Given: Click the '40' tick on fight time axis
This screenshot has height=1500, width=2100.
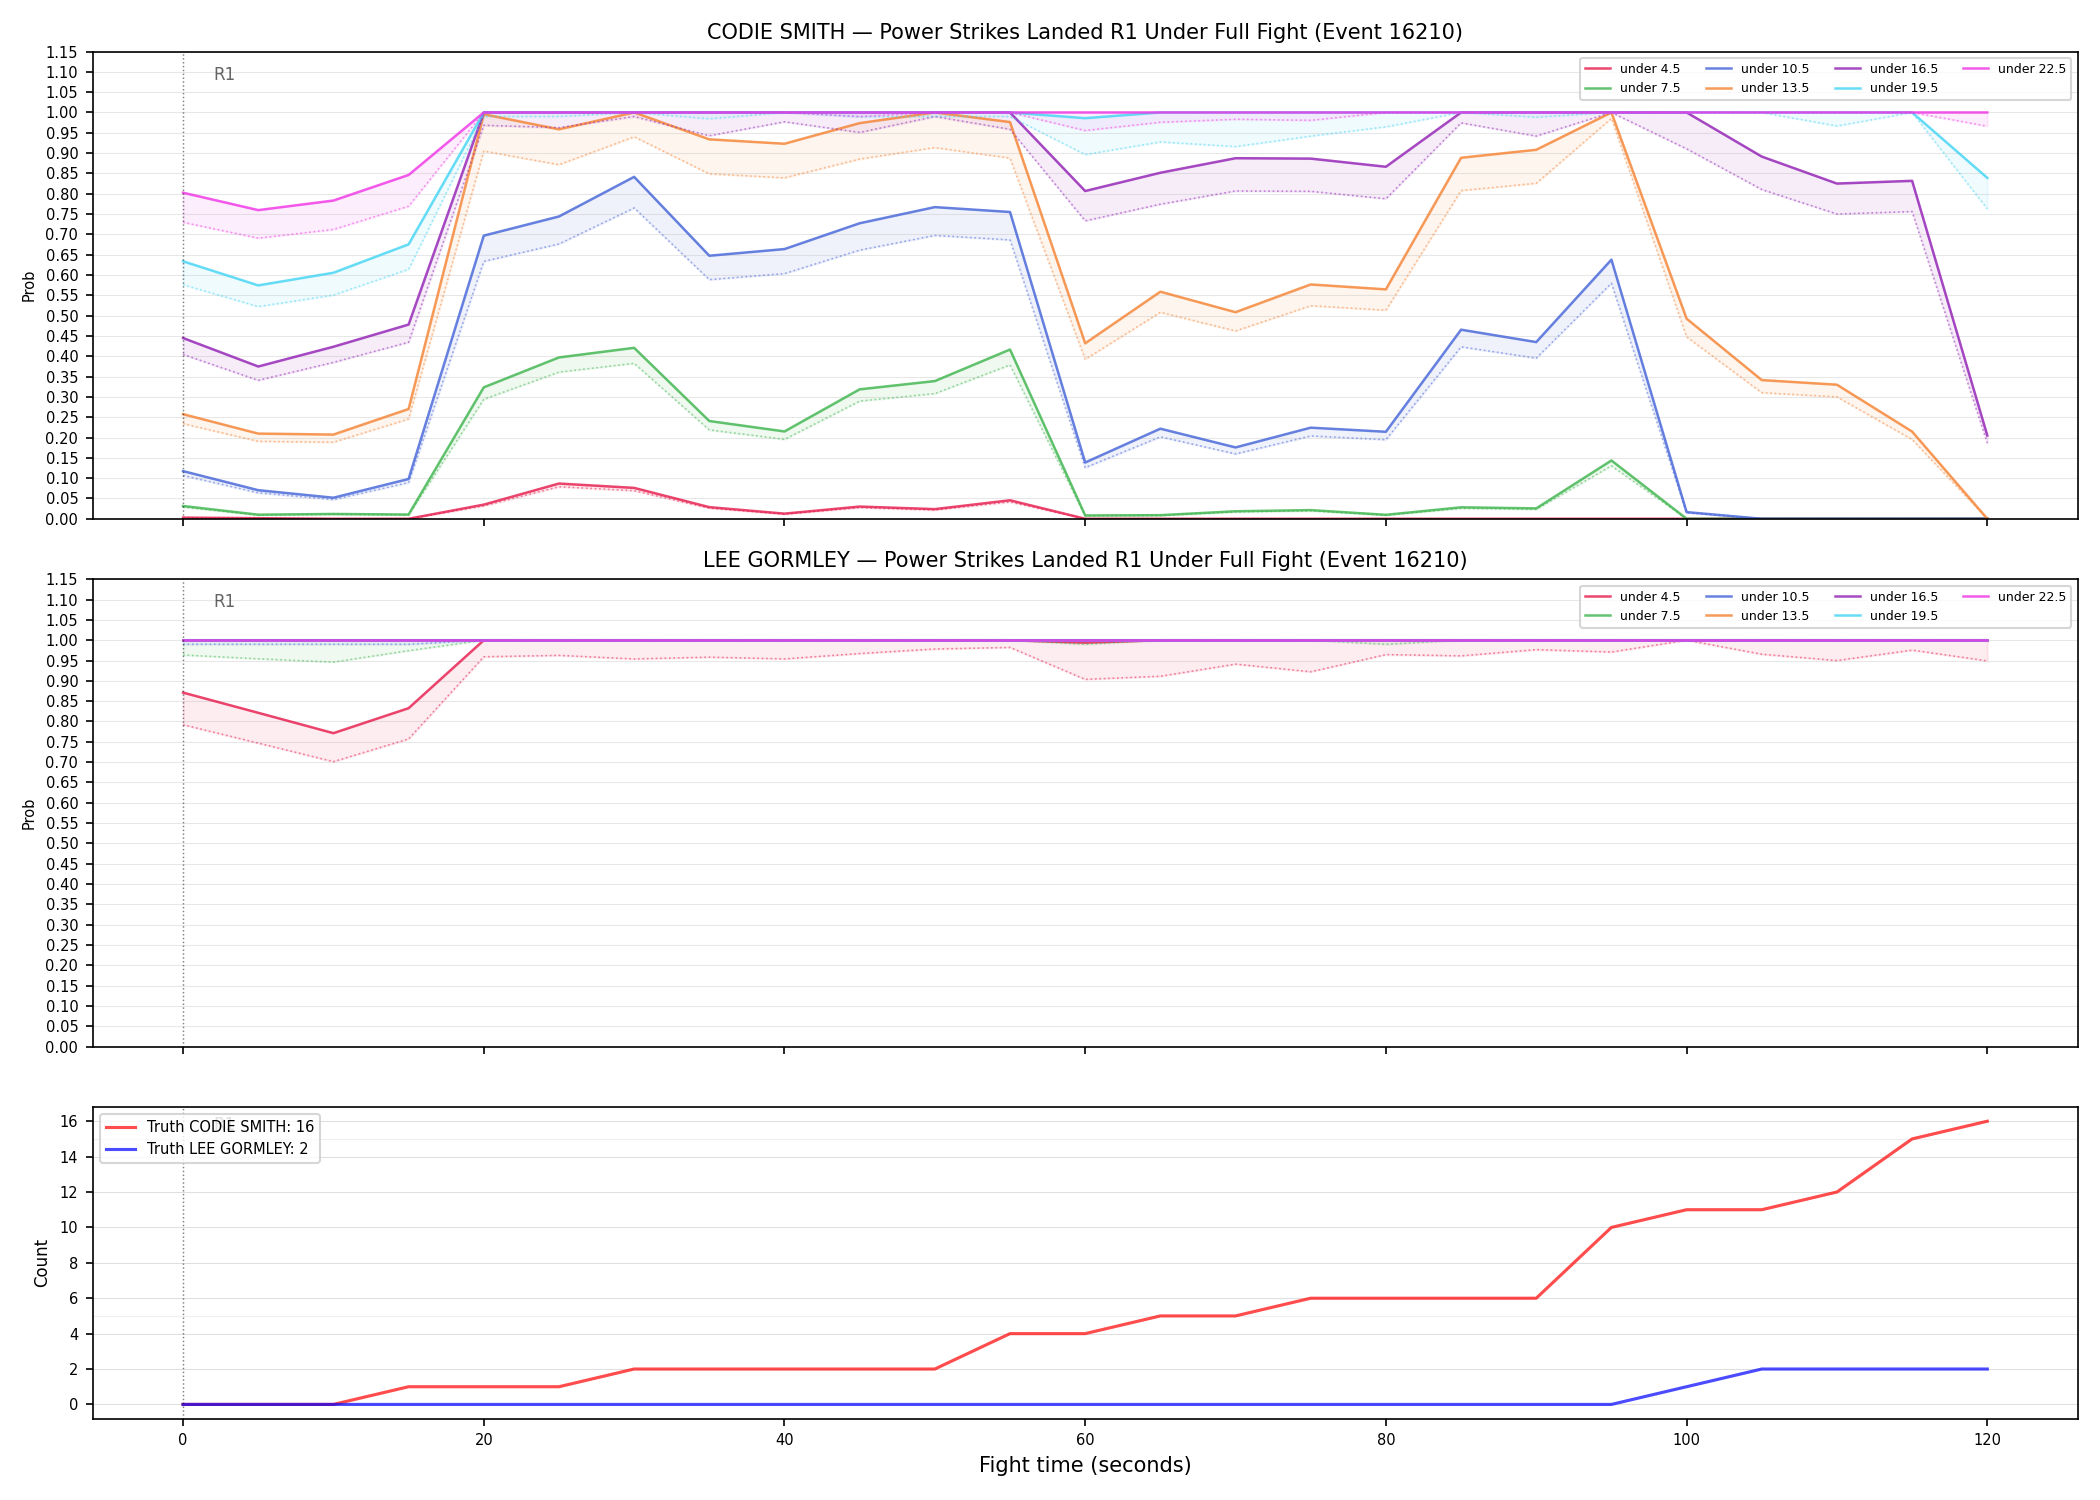Looking at the screenshot, I should tap(784, 1440).
